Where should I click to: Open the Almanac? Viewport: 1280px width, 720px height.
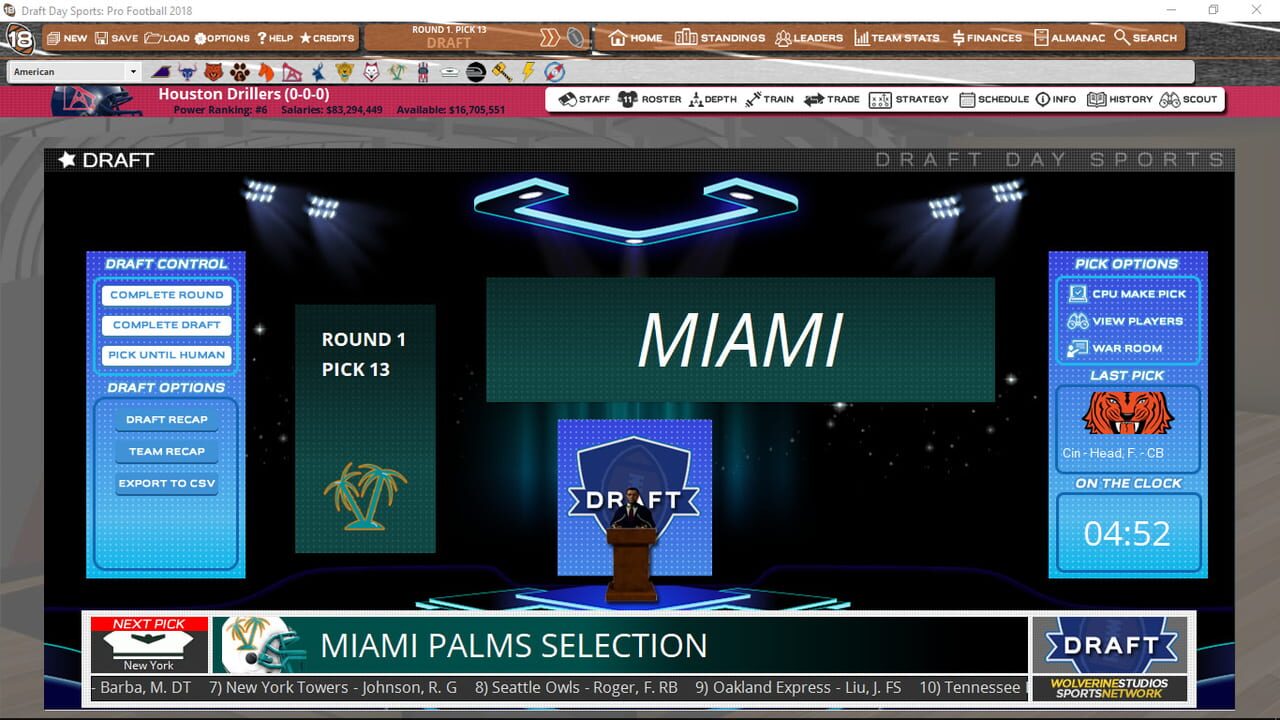(x=1070, y=37)
